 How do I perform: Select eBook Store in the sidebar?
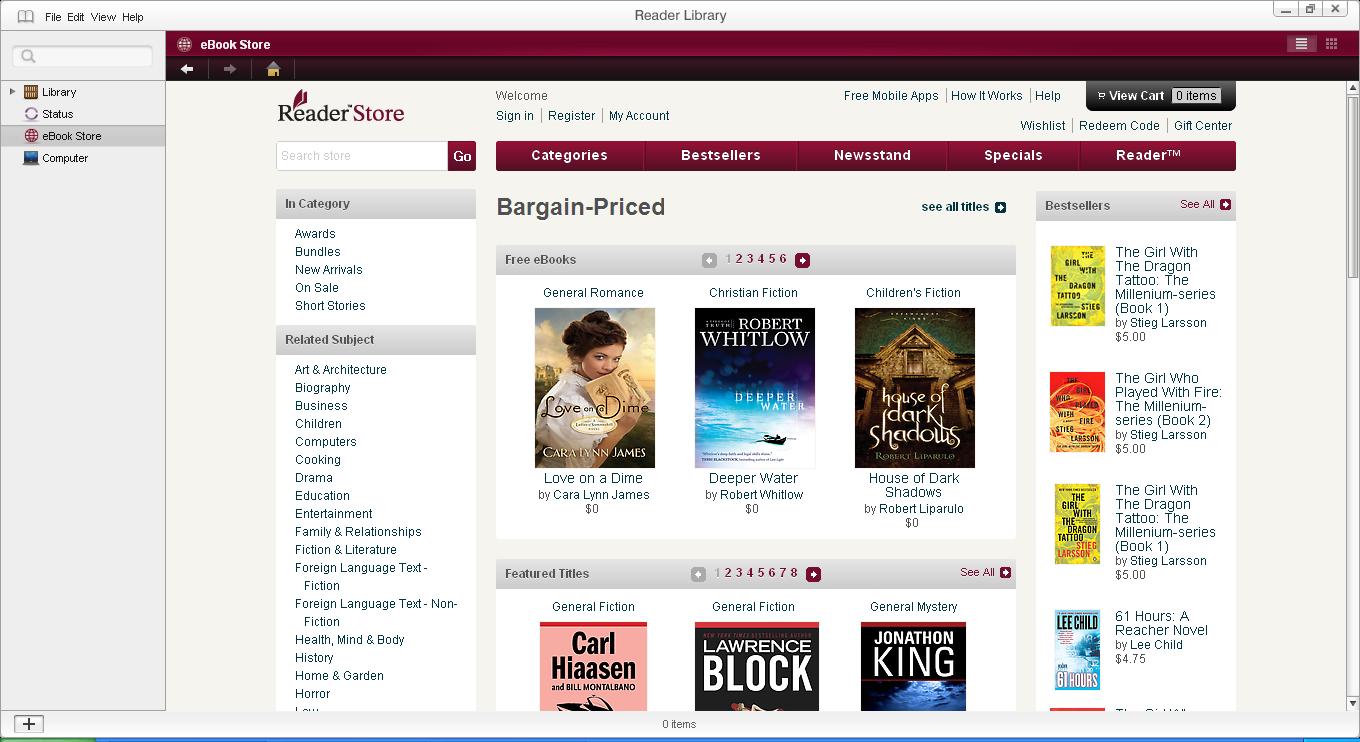[x=72, y=136]
